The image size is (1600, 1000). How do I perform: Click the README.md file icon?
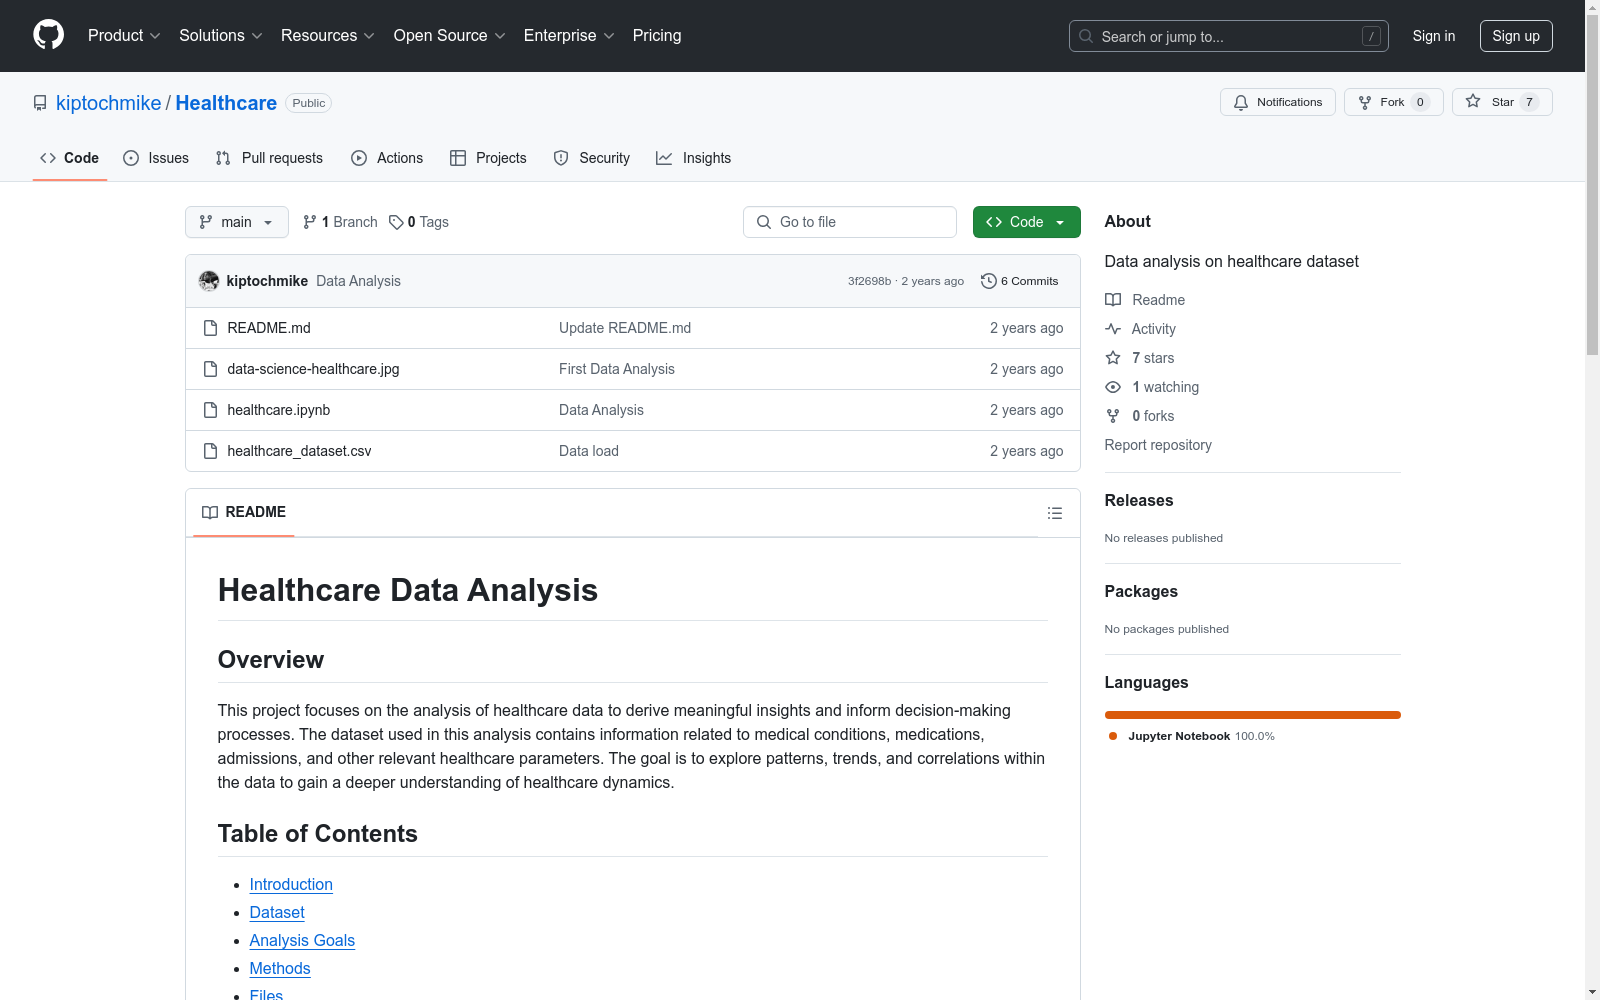tap(210, 328)
